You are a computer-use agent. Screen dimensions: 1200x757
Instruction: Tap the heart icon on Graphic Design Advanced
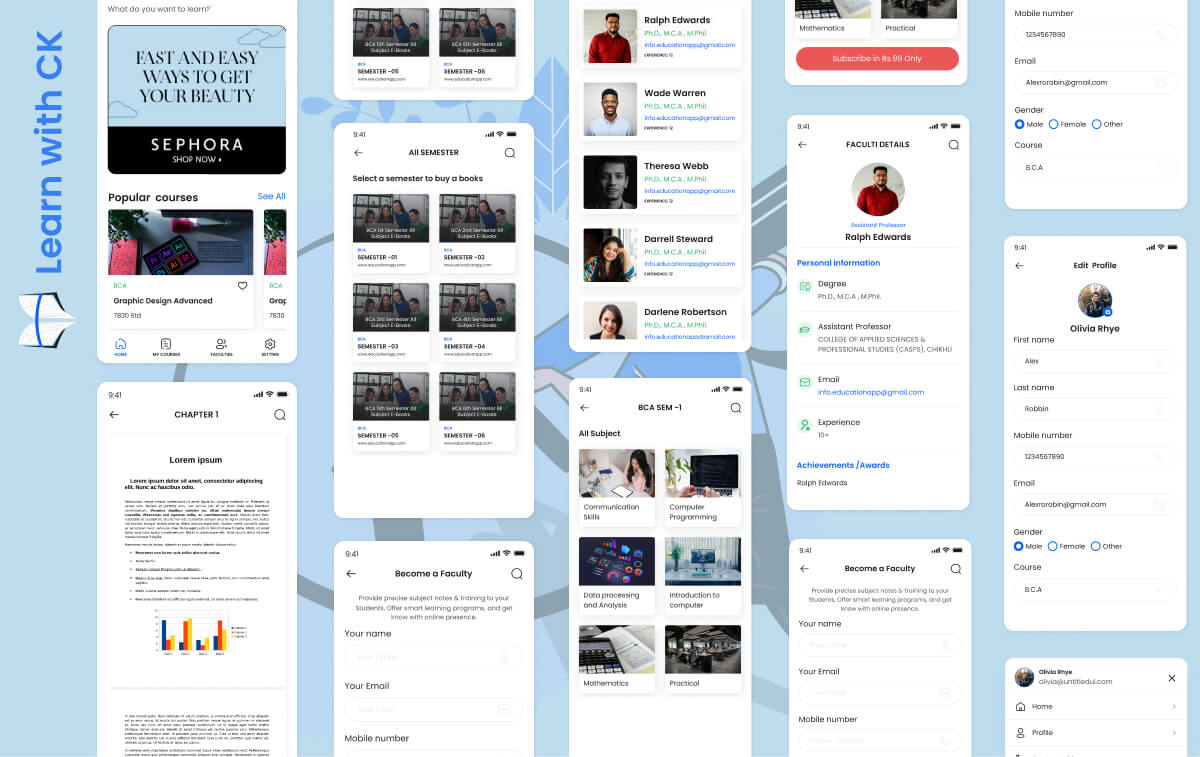(242, 286)
